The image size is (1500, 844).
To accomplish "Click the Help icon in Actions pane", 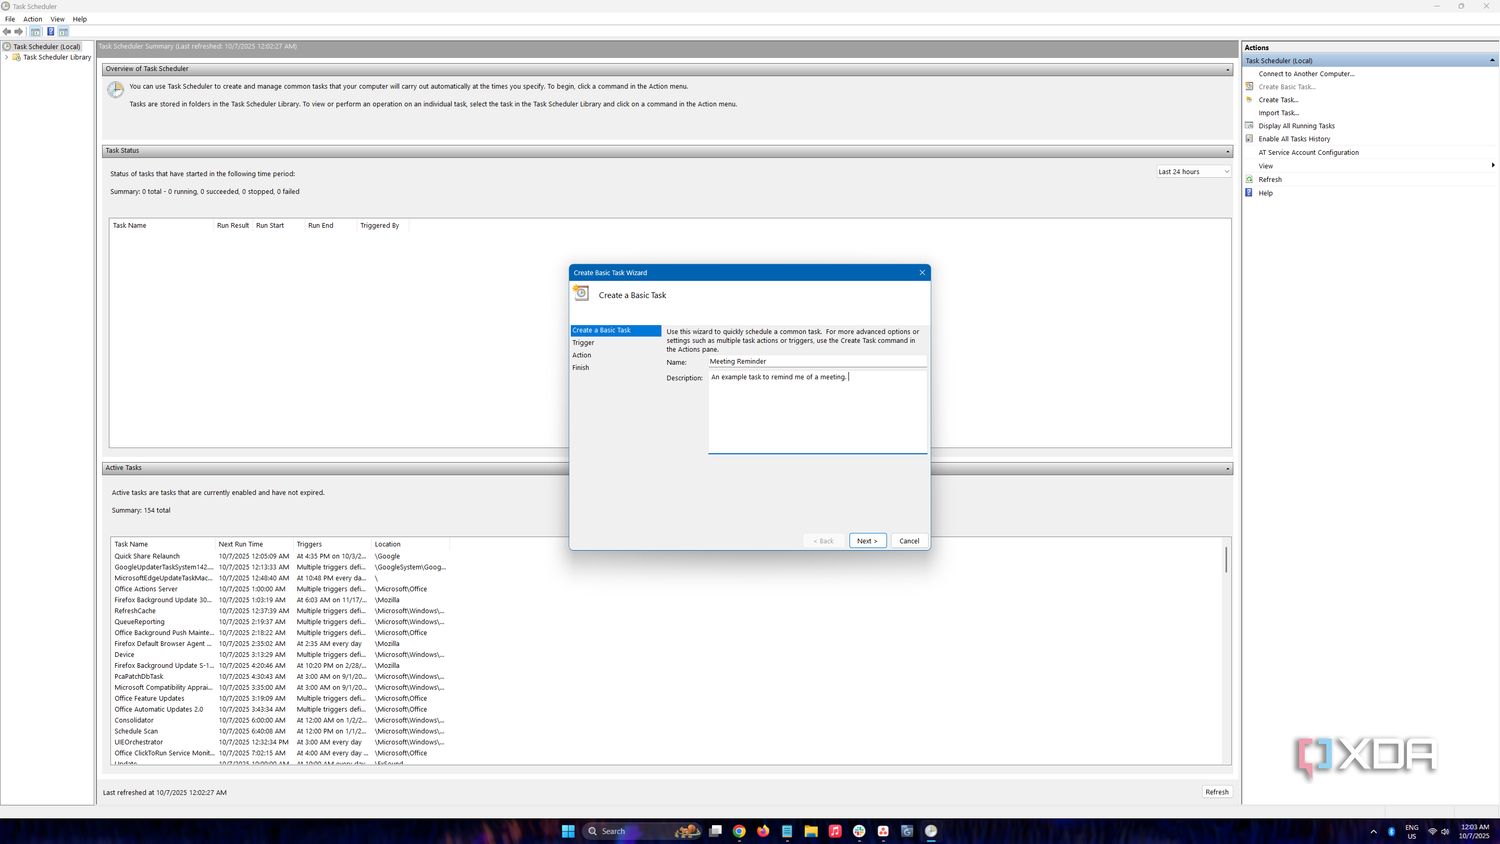I will pyautogui.click(x=1249, y=192).
